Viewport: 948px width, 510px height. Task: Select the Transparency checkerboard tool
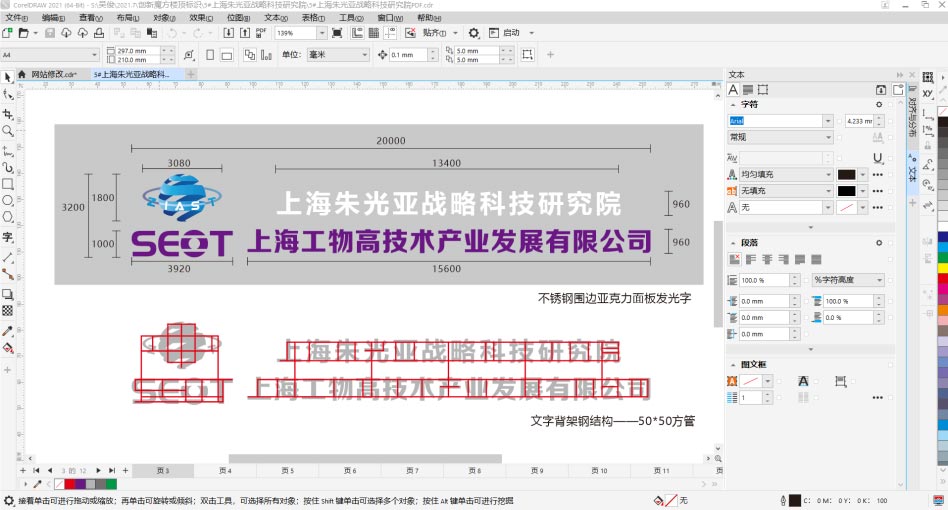[7, 311]
